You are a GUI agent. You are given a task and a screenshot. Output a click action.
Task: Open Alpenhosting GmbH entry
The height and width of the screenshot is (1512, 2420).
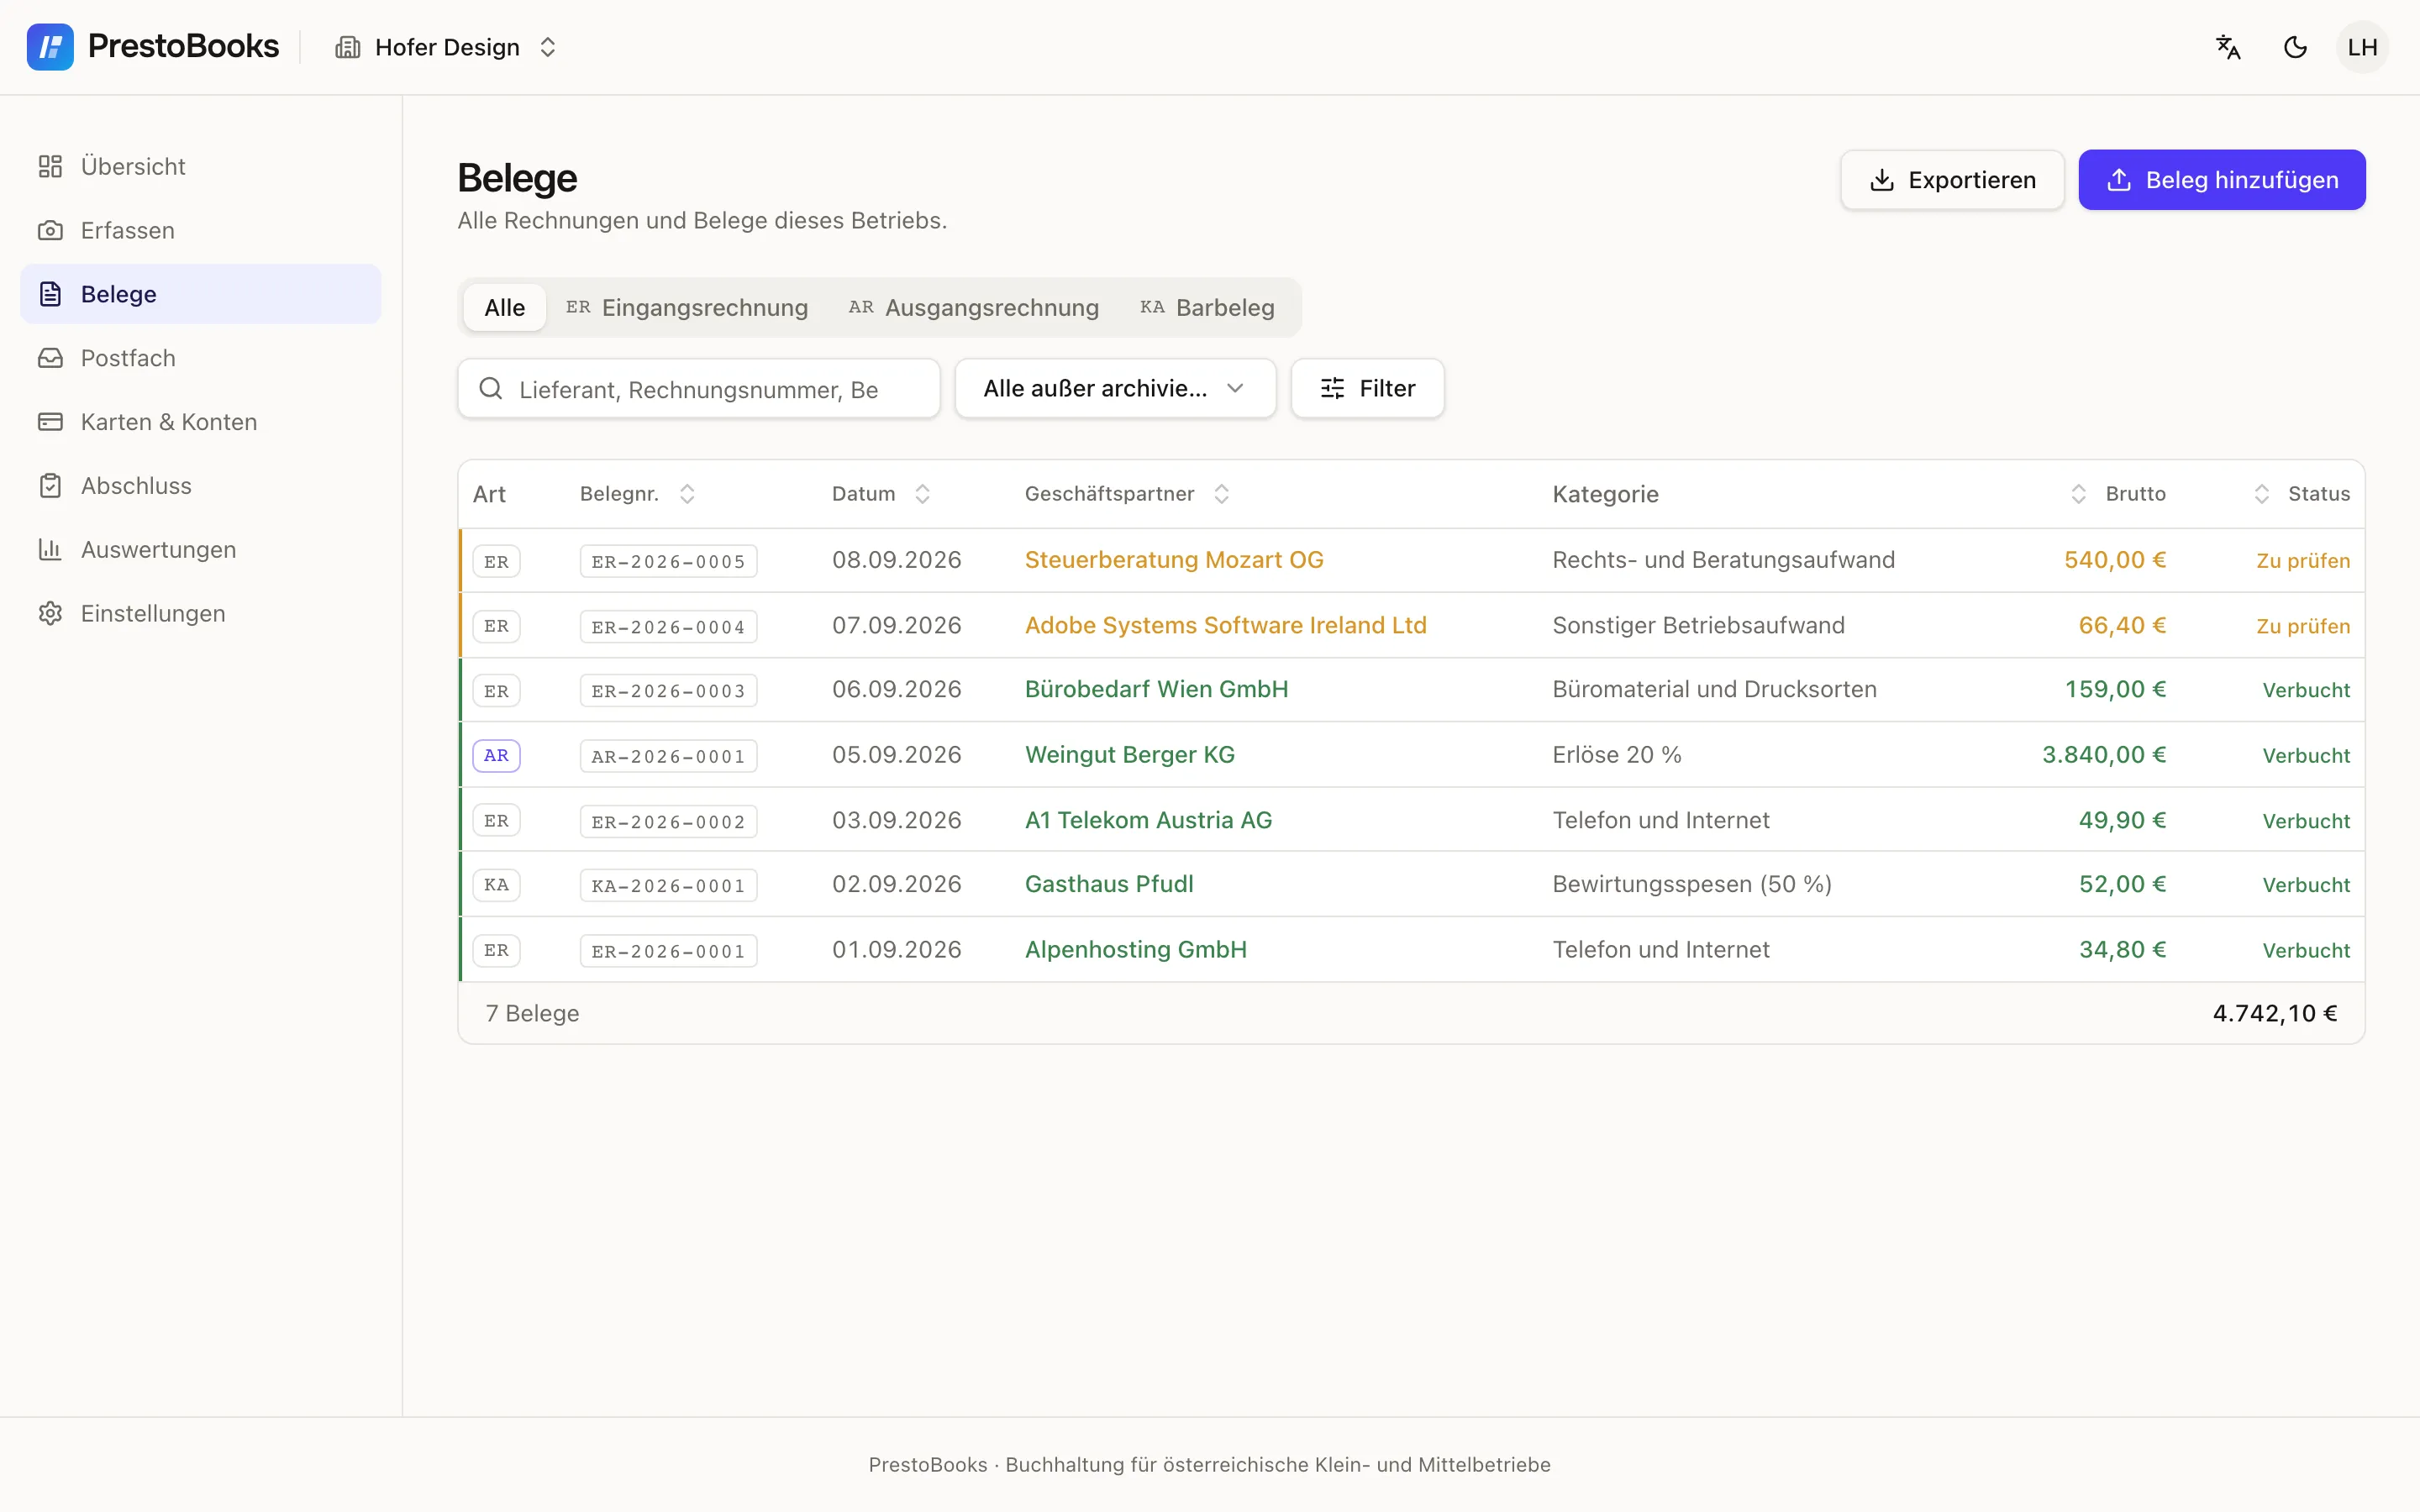(1136, 950)
